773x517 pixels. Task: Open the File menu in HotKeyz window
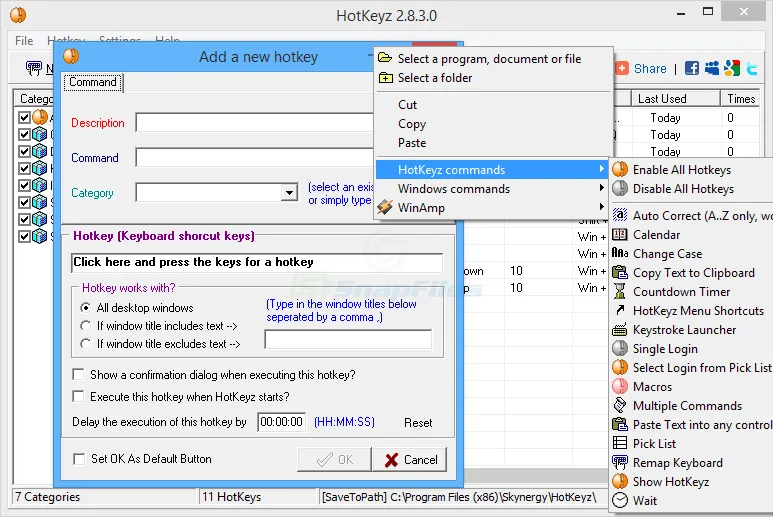tap(24, 40)
